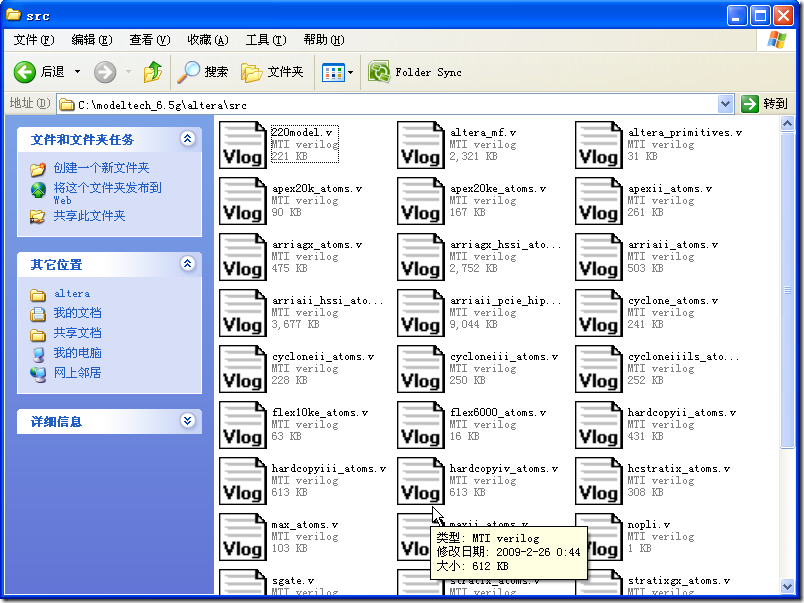Viewport: 804px width, 603px height.
Task: Open the 文件(F) menu
Action: tap(33, 40)
